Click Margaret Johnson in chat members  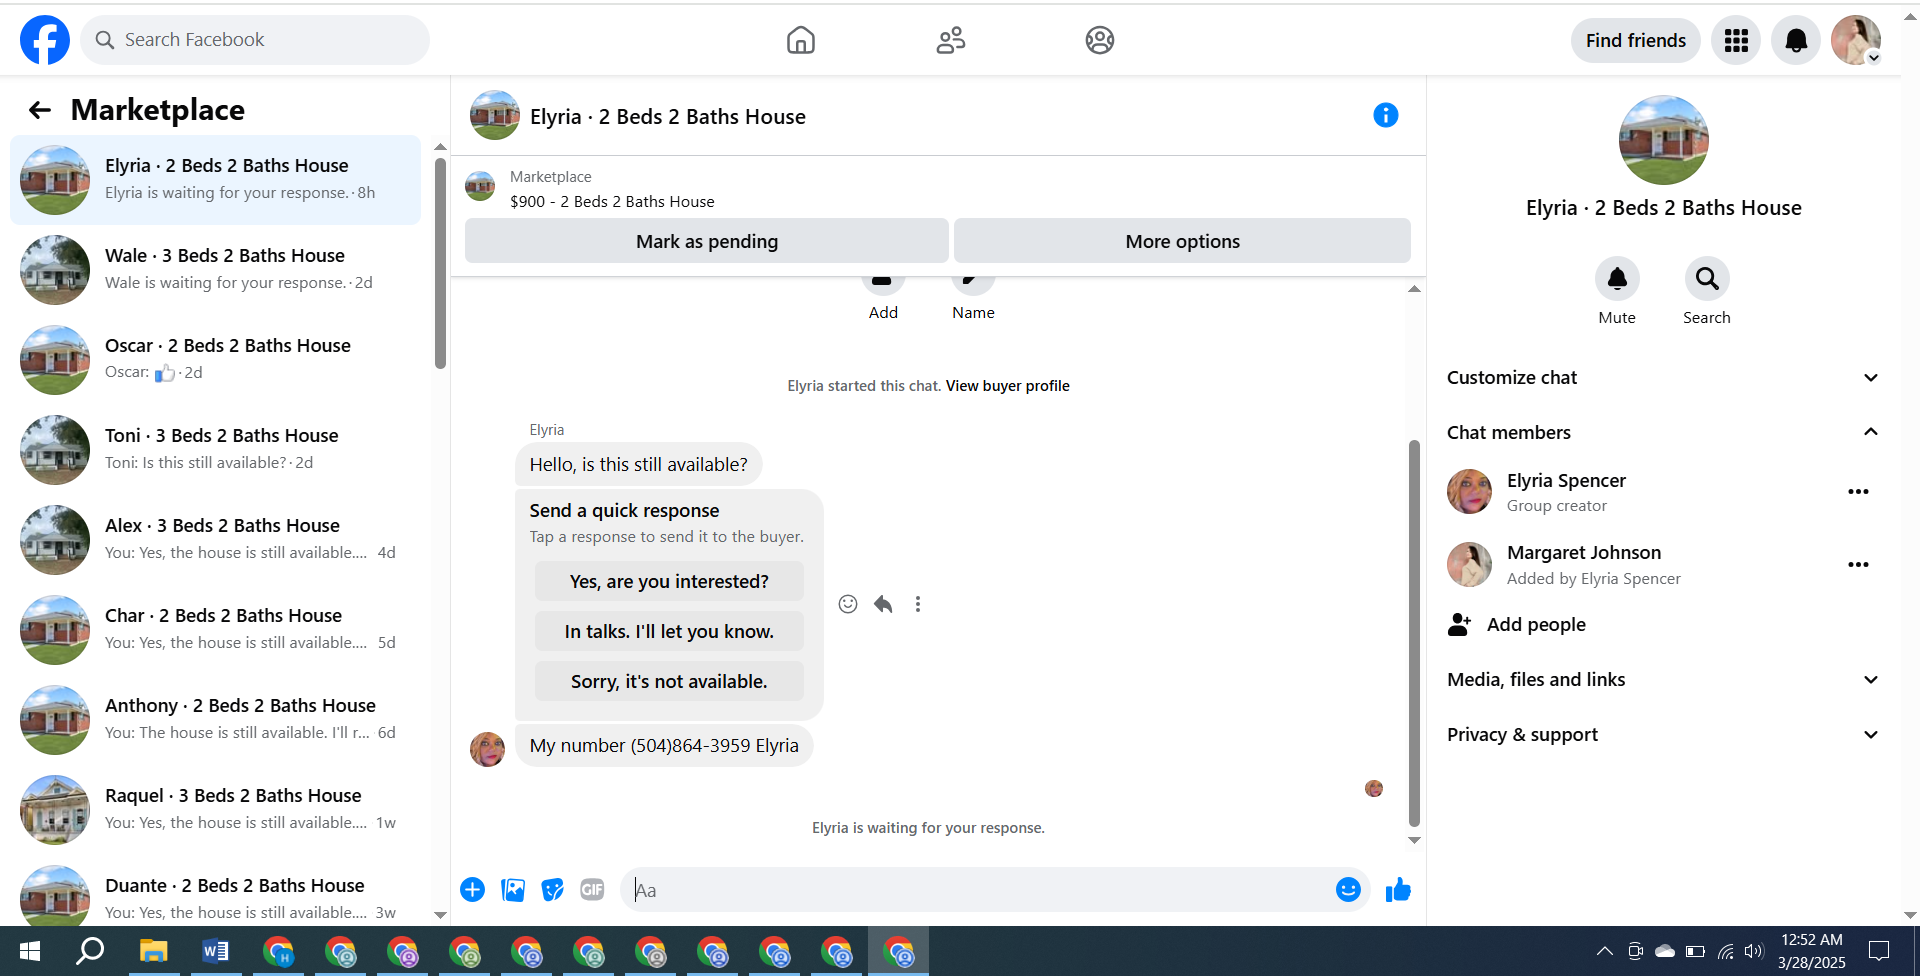pos(1584,553)
